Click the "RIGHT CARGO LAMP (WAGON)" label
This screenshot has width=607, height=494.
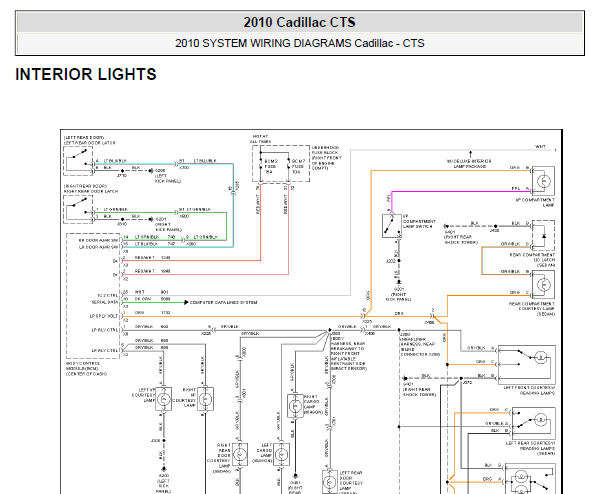(x=313, y=404)
